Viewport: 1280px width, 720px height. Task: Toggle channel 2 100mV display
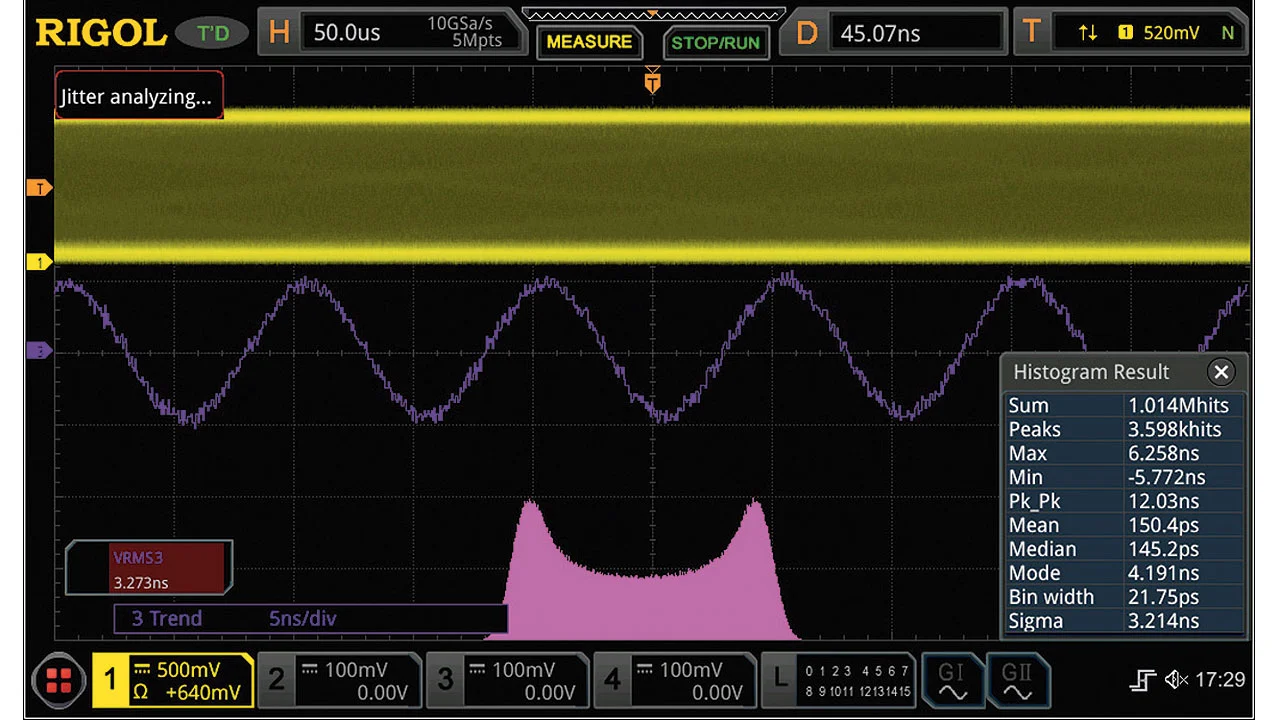340,681
